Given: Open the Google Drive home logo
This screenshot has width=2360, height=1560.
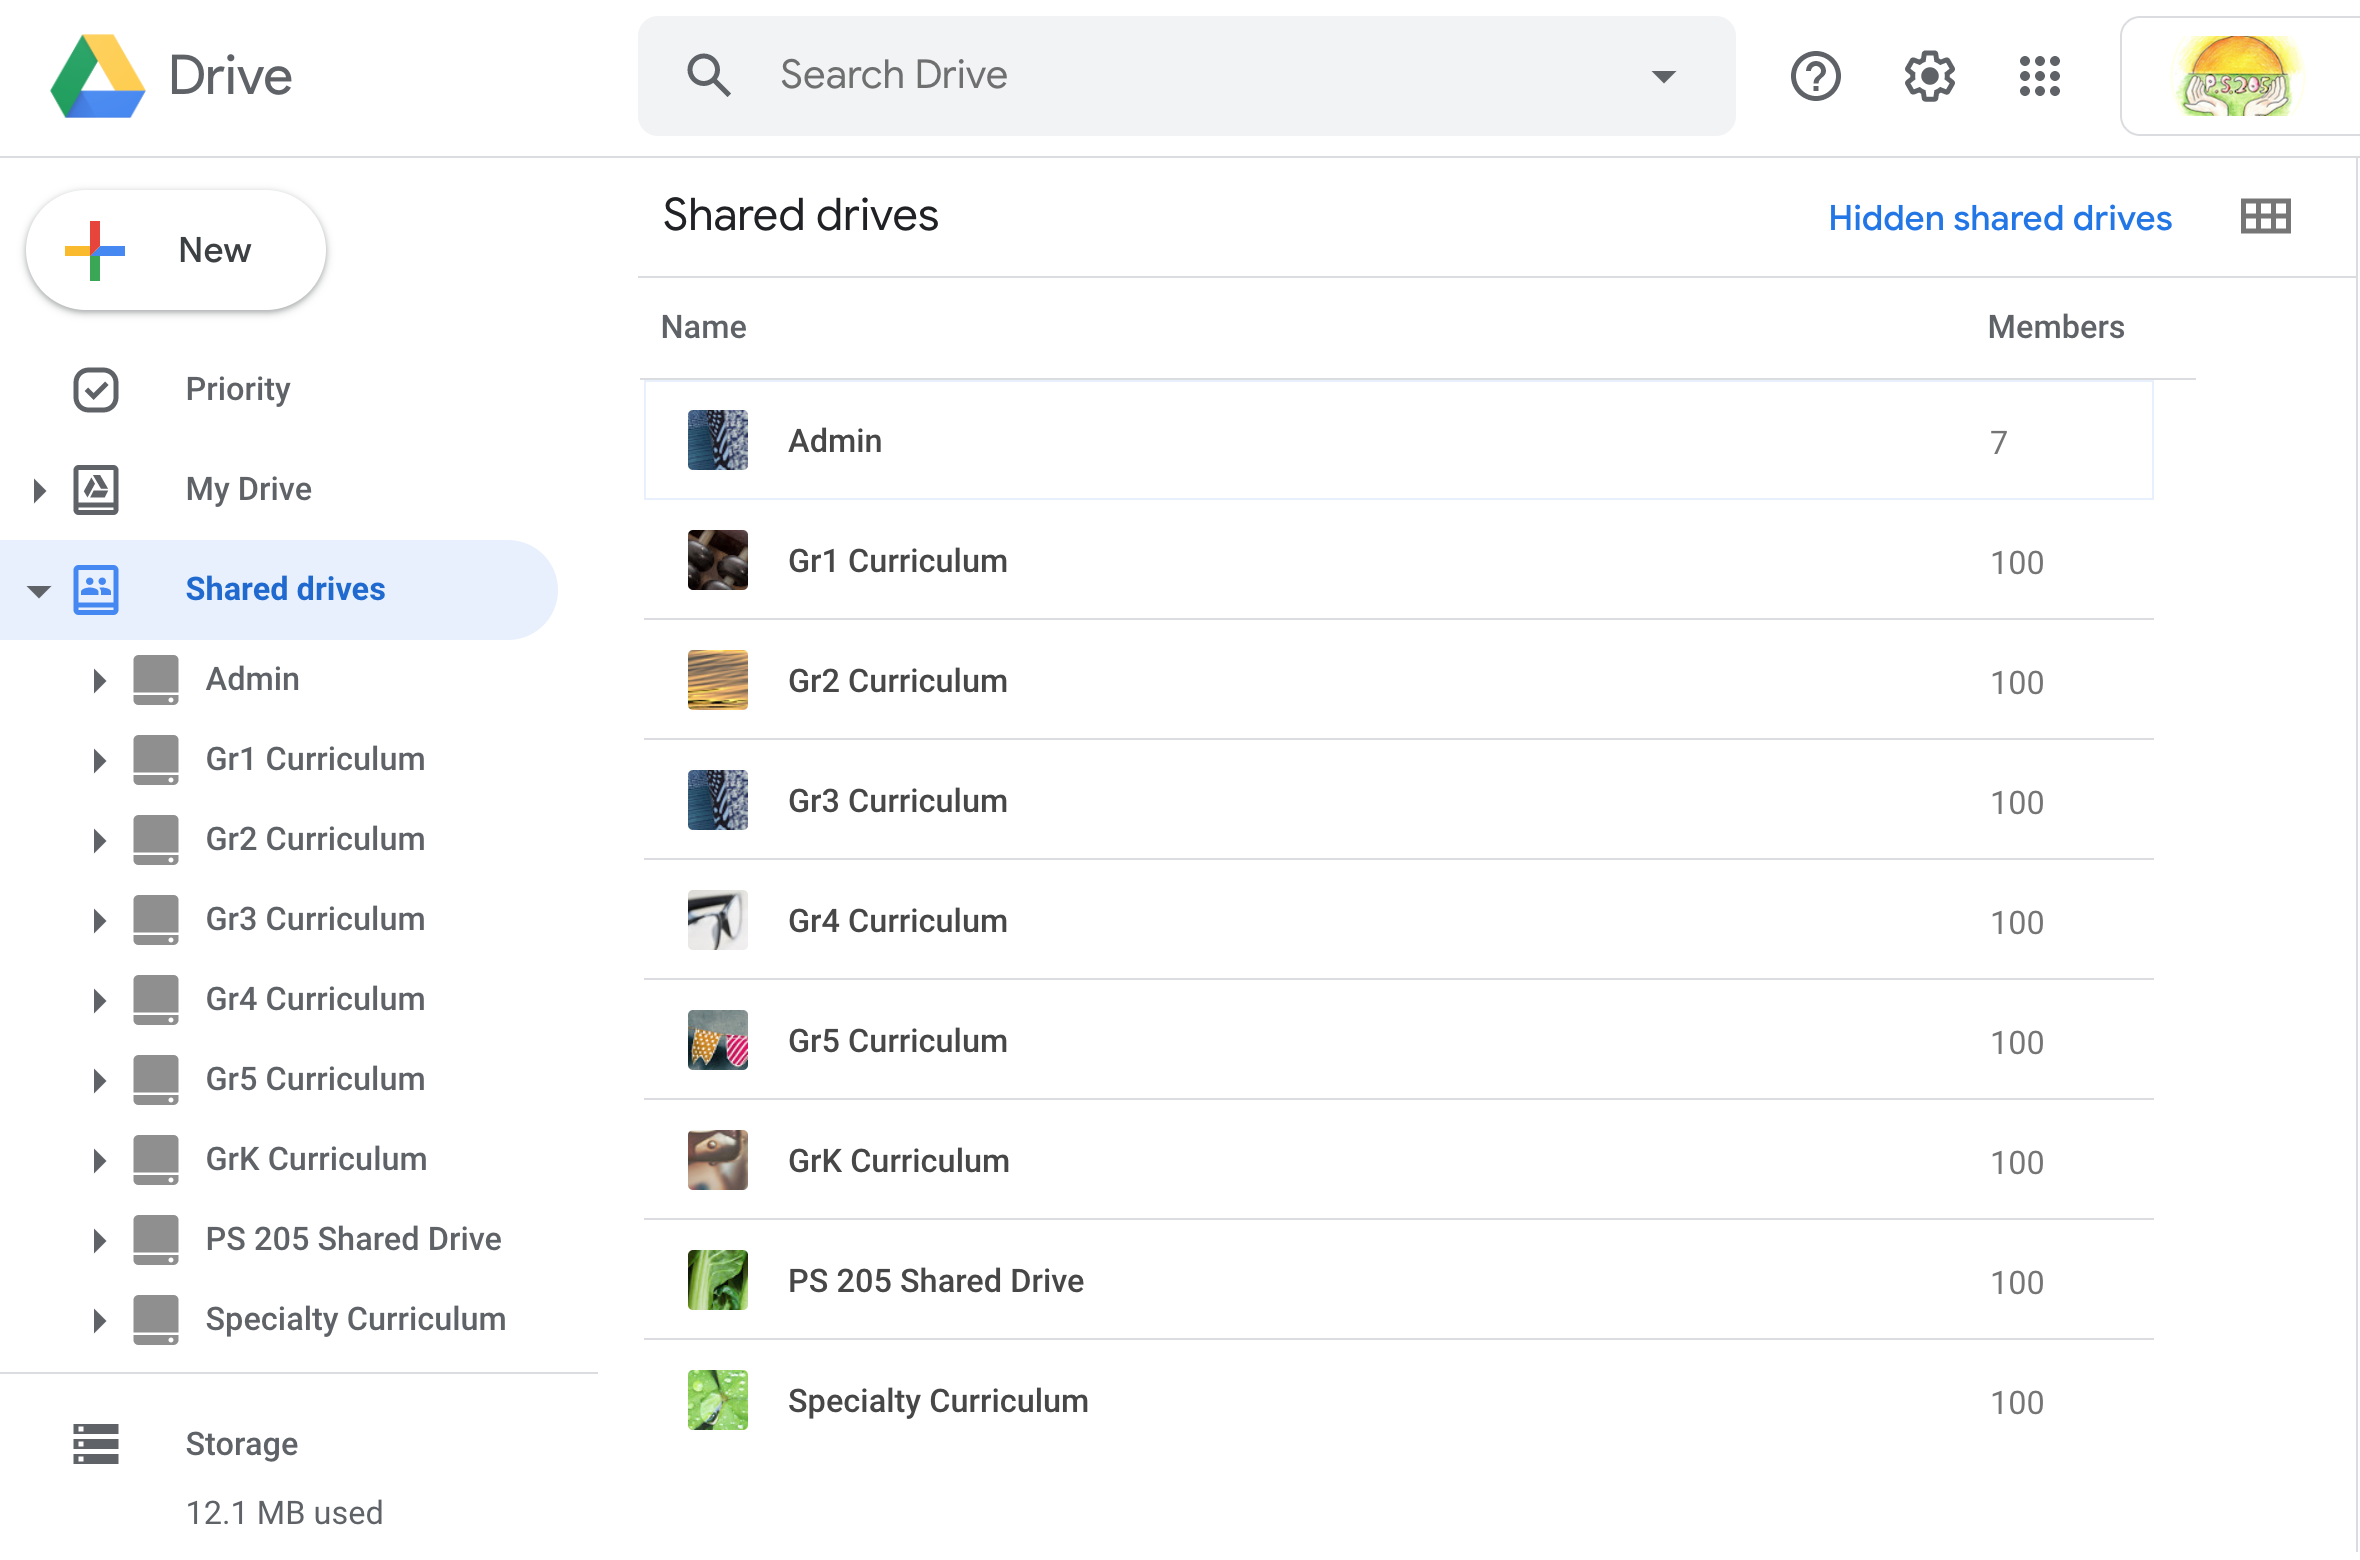Looking at the screenshot, I should tap(170, 75).
